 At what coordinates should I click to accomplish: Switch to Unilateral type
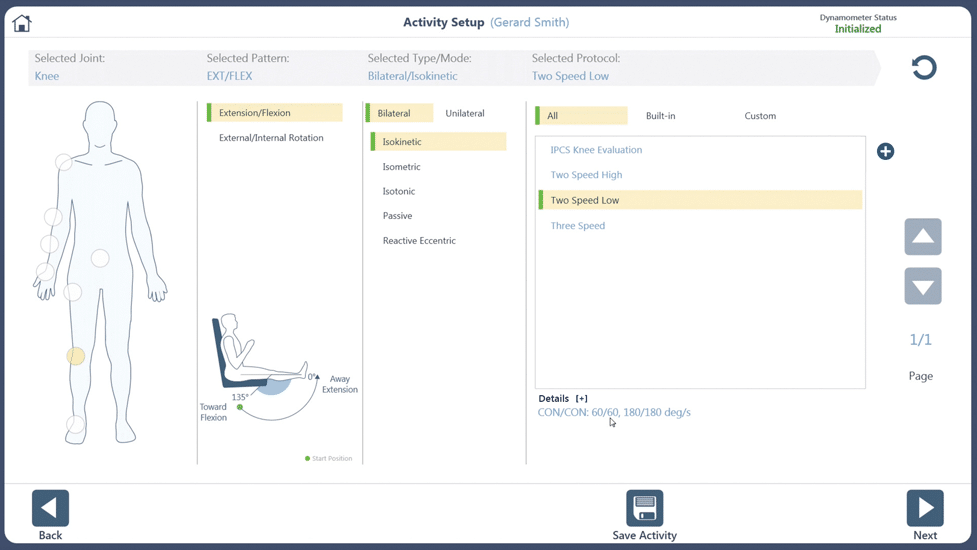point(464,114)
